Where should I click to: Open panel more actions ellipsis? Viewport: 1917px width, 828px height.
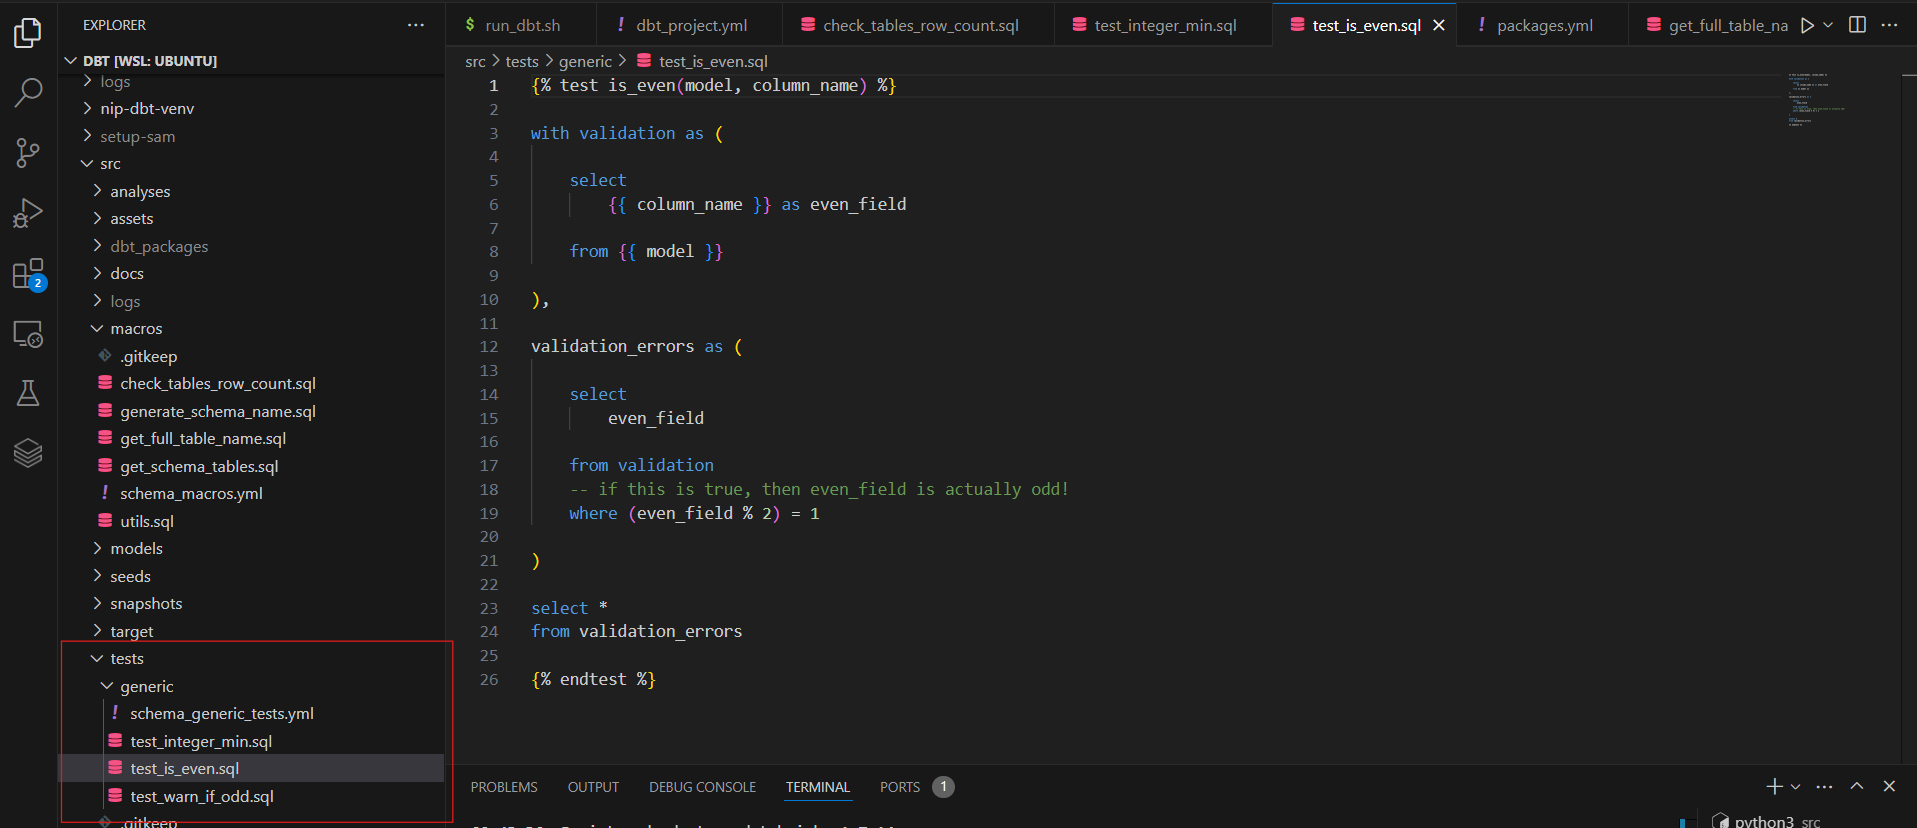point(1824,787)
